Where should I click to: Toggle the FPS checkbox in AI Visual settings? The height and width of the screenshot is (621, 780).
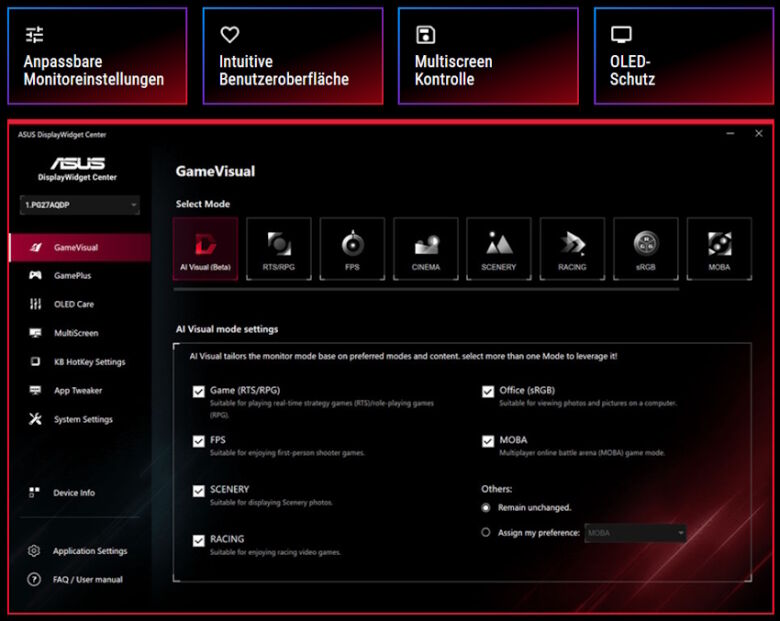[198, 441]
